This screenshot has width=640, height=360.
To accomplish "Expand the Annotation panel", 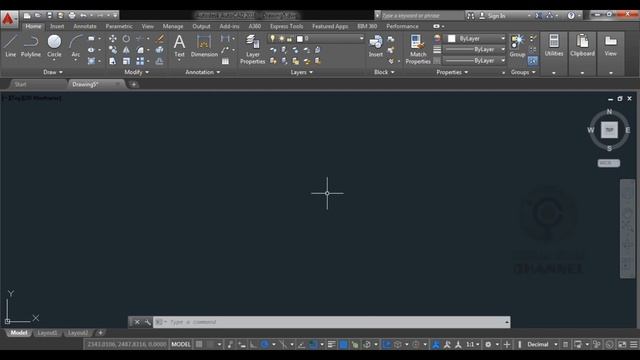I will (x=202, y=72).
